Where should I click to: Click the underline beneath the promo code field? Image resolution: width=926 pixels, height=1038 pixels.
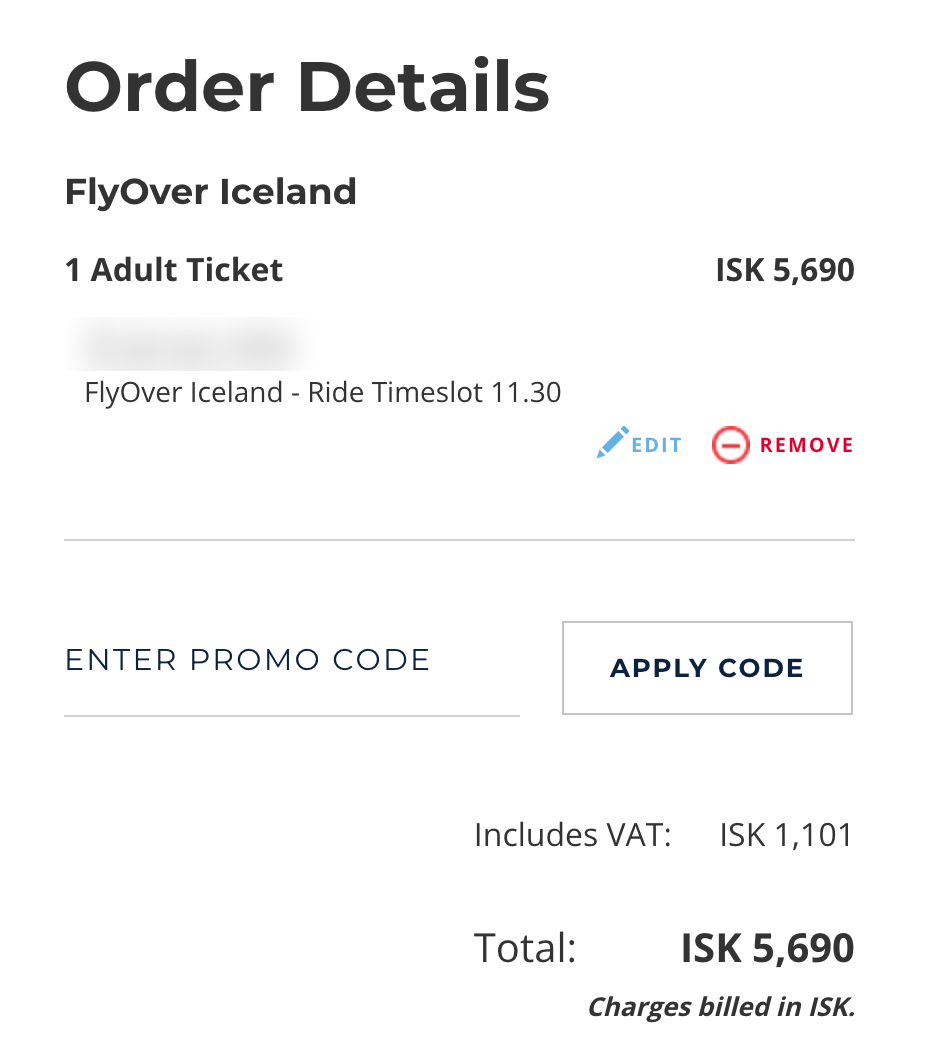coord(292,716)
